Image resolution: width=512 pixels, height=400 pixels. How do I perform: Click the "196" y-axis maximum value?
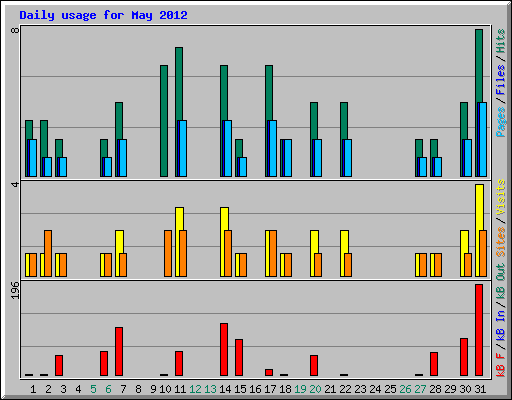(x=15, y=290)
